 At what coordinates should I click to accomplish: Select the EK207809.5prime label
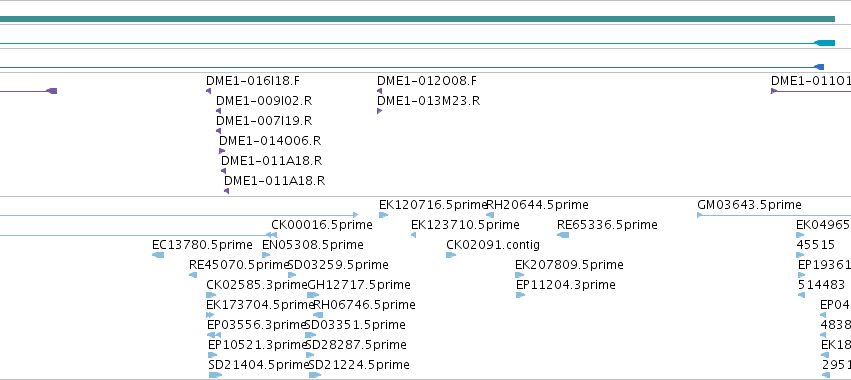click(569, 265)
